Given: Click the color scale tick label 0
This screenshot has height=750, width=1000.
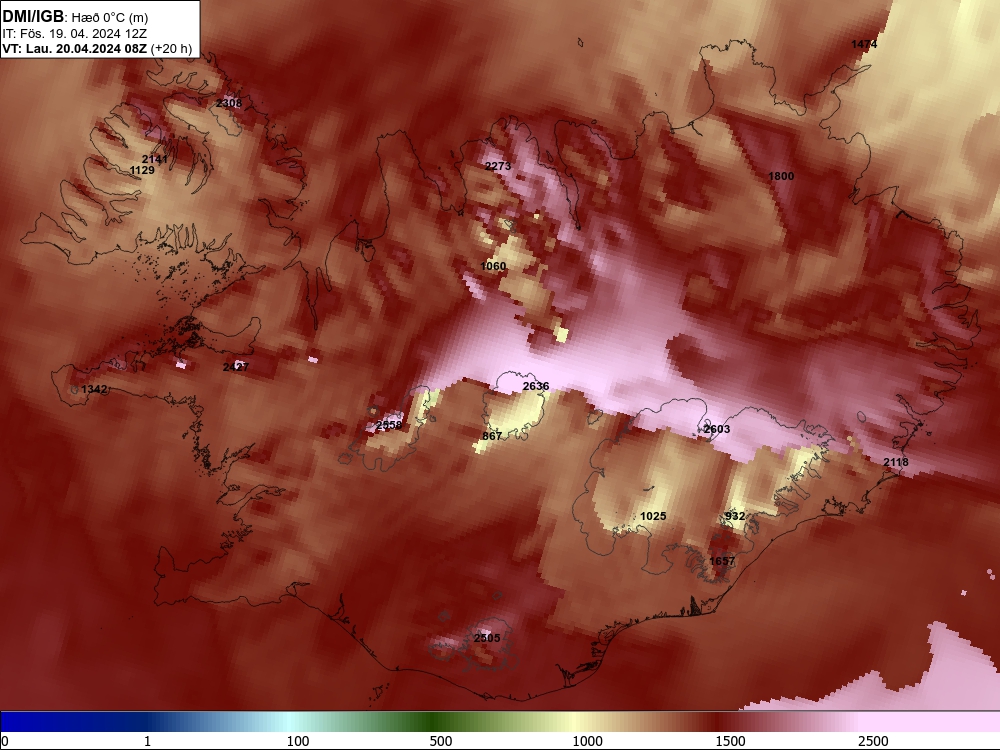Looking at the screenshot, I should coord(5,741).
